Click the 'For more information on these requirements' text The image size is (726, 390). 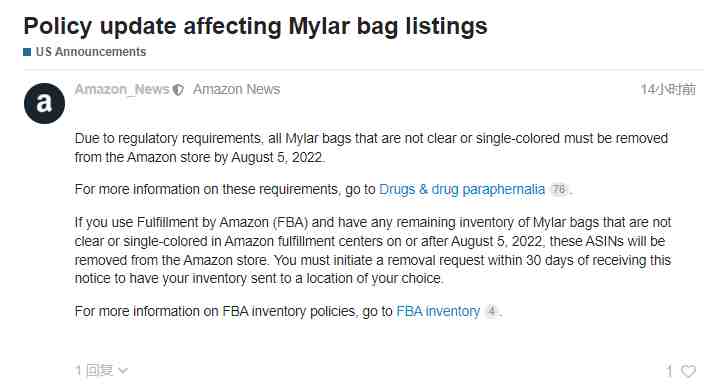click(207, 189)
